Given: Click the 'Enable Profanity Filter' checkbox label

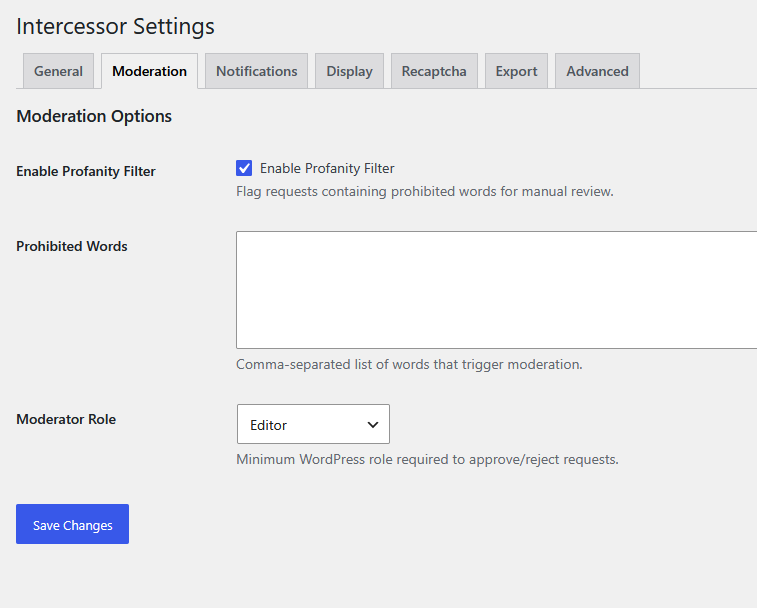Looking at the screenshot, I should tap(327, 168).
